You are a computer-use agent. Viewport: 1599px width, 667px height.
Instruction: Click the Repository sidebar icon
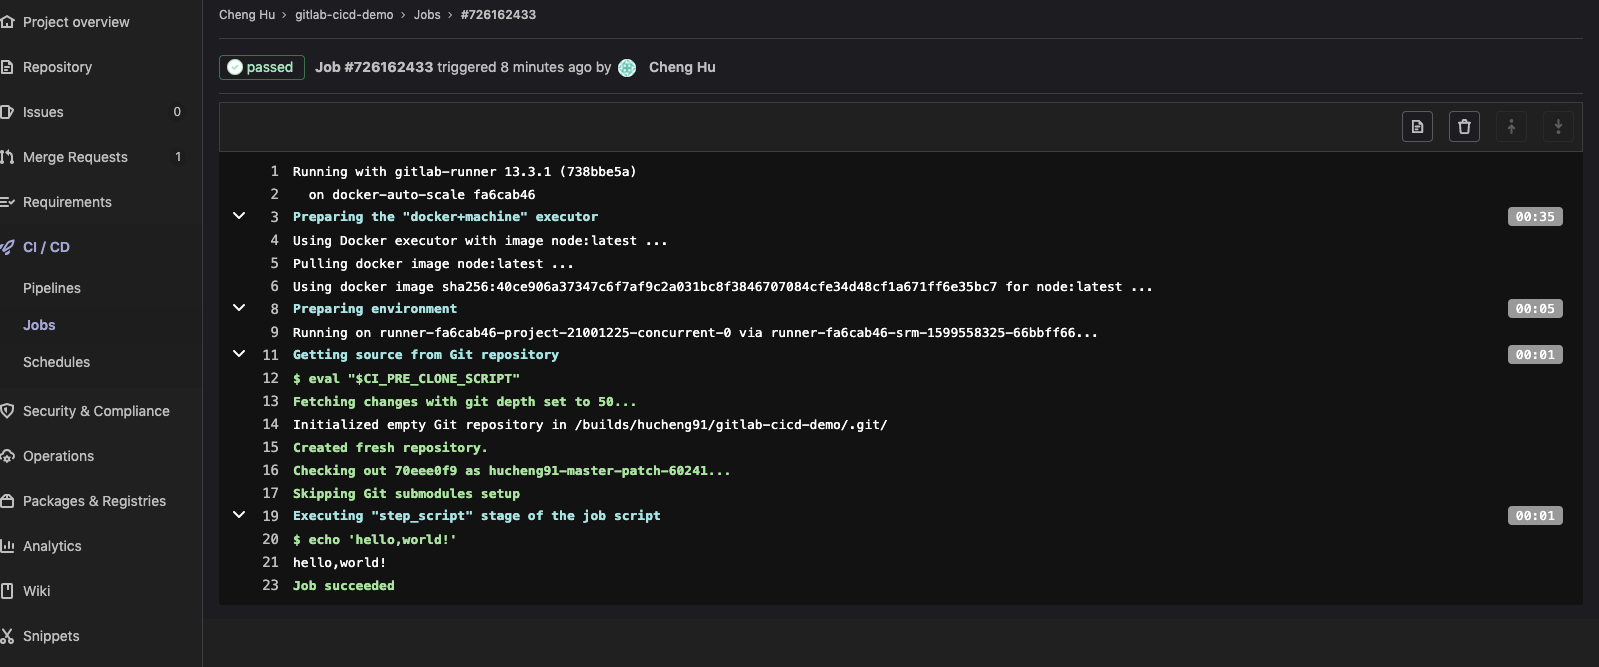(7, 67)
